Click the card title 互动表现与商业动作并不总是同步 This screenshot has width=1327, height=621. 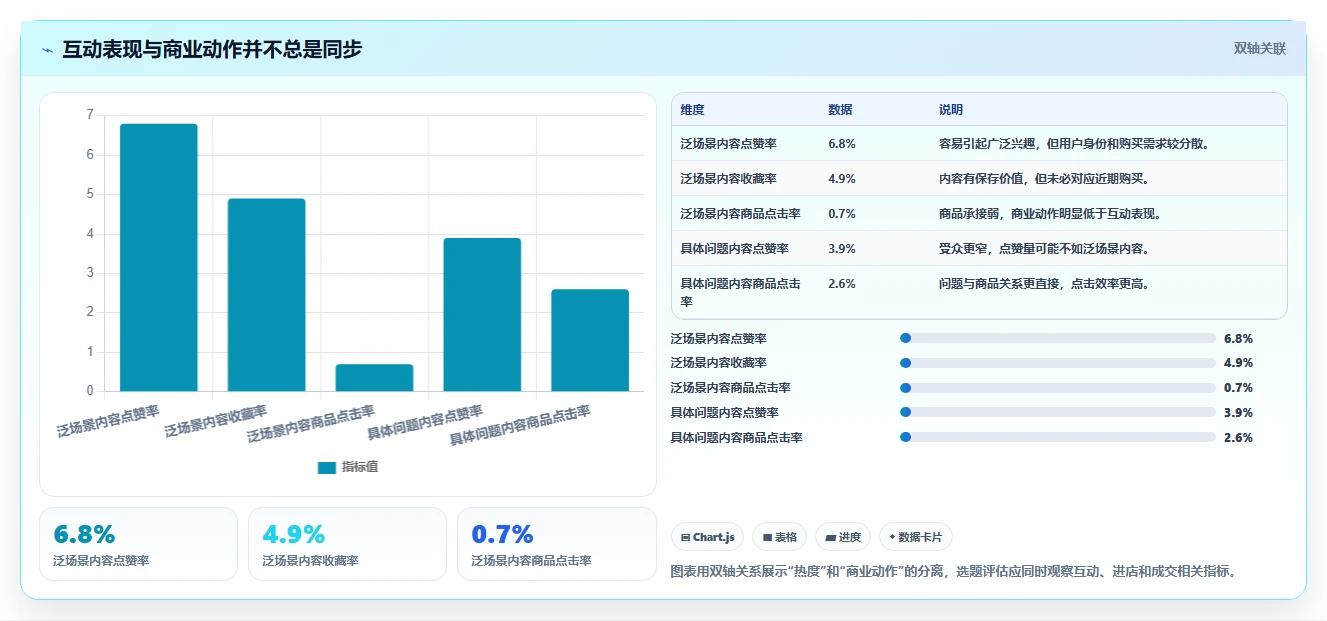212,49
